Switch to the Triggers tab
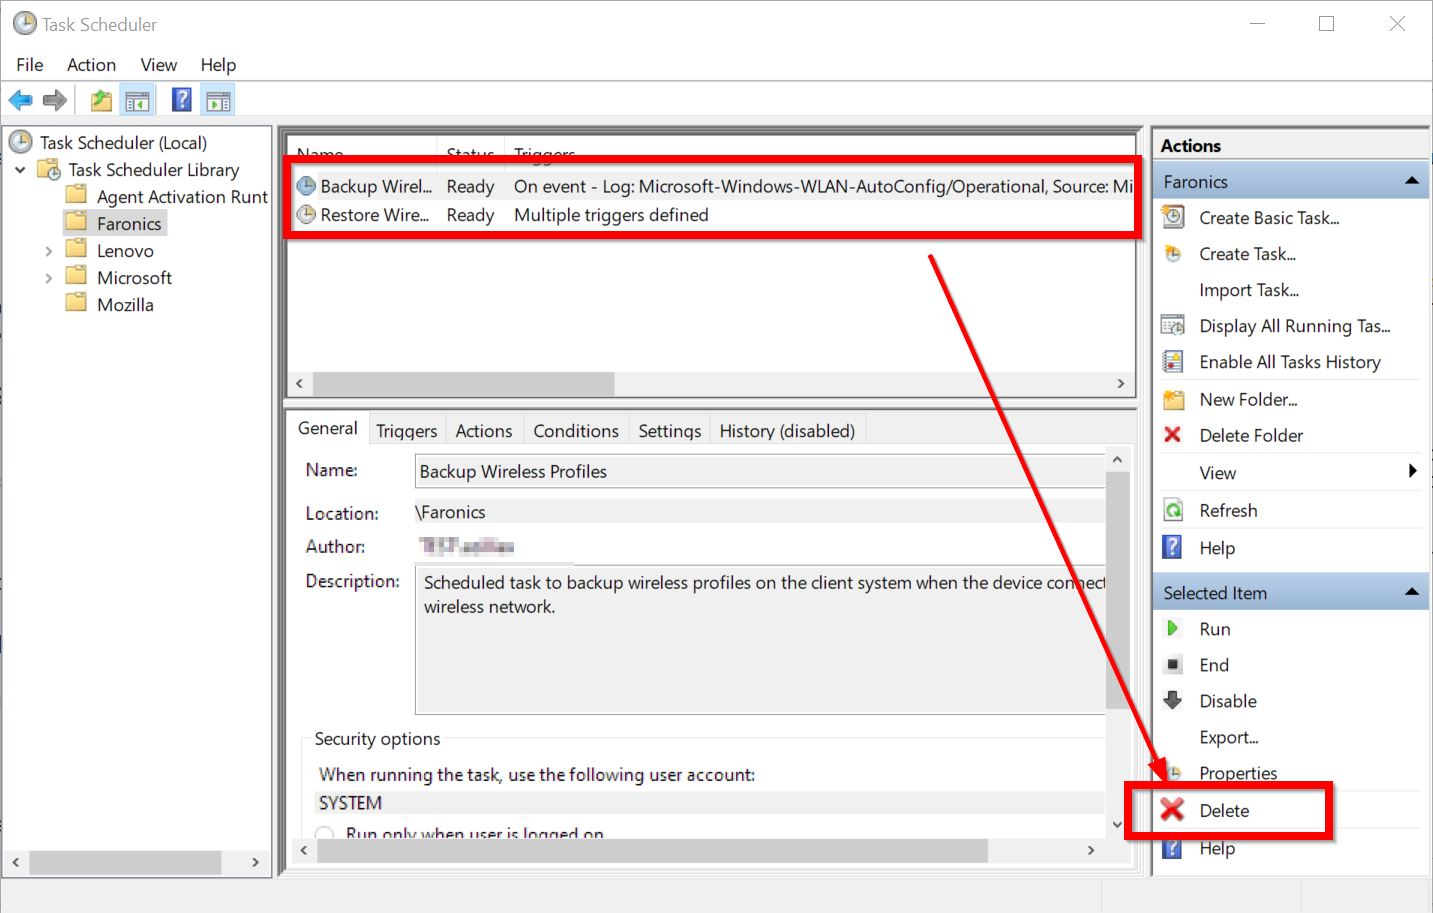The width and height of the screenshot is (1433, 913). pos(406,431)
